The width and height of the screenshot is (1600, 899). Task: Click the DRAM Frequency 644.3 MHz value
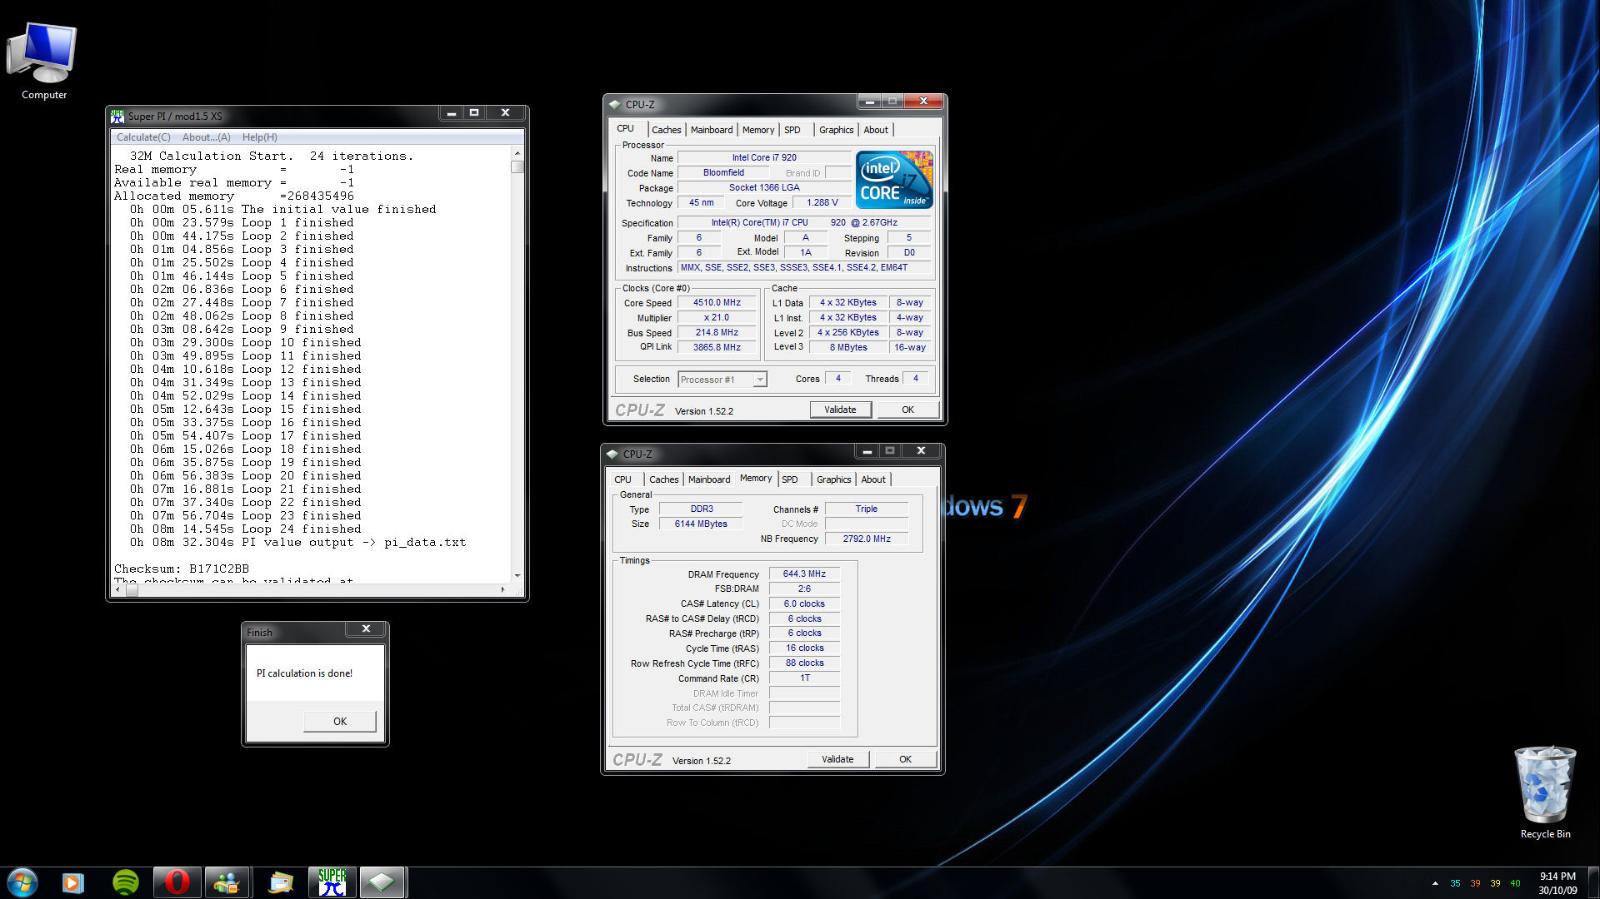(804, 574)
